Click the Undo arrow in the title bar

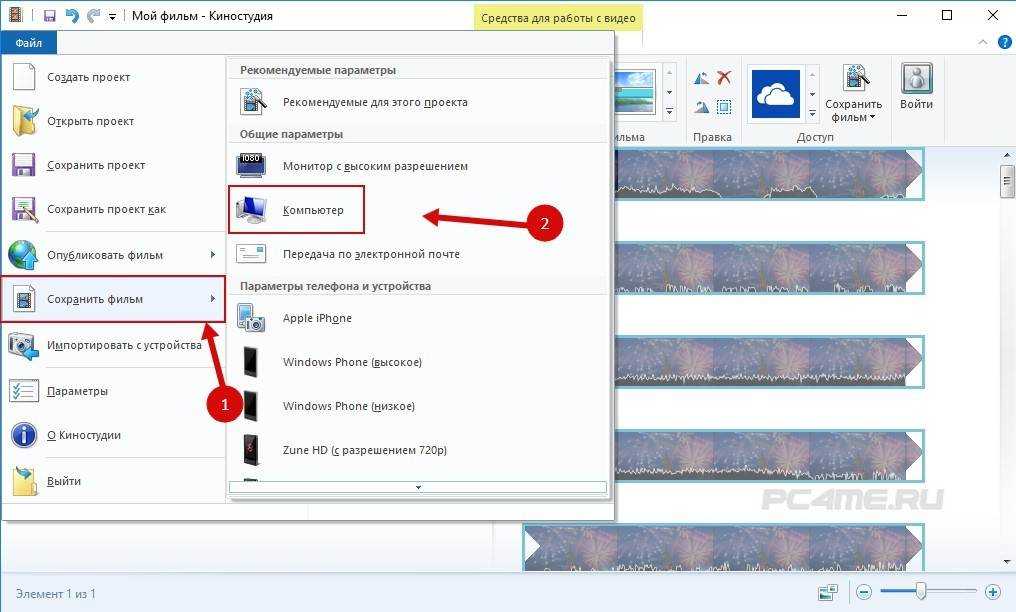tap(72, 16)
